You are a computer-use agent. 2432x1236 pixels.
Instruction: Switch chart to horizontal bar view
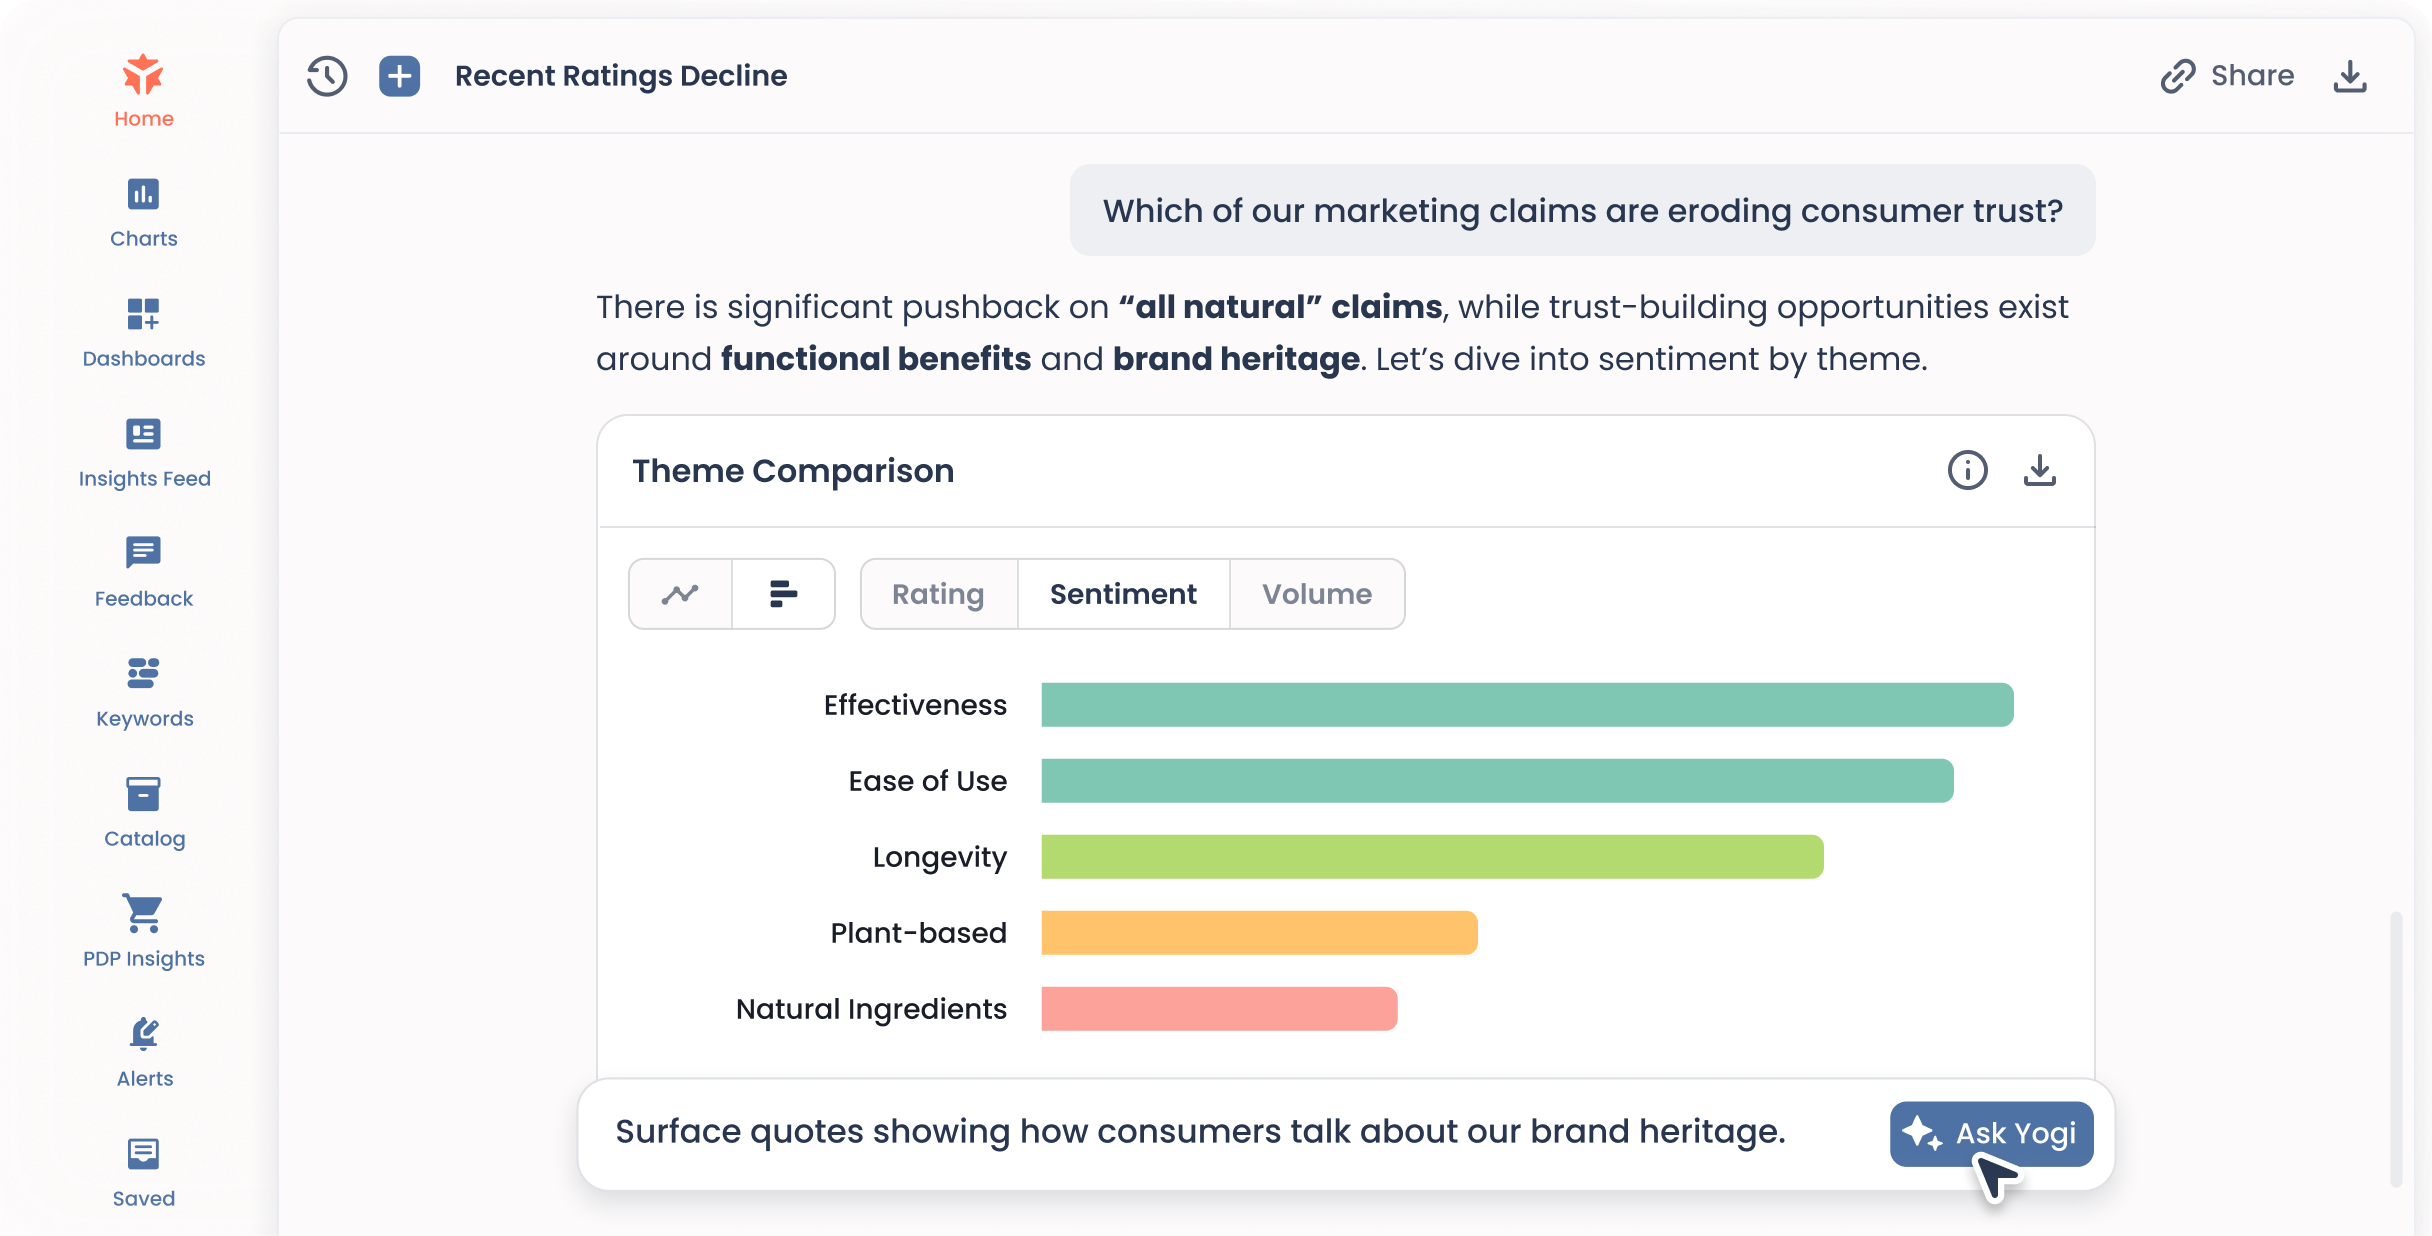coord(783,594)
